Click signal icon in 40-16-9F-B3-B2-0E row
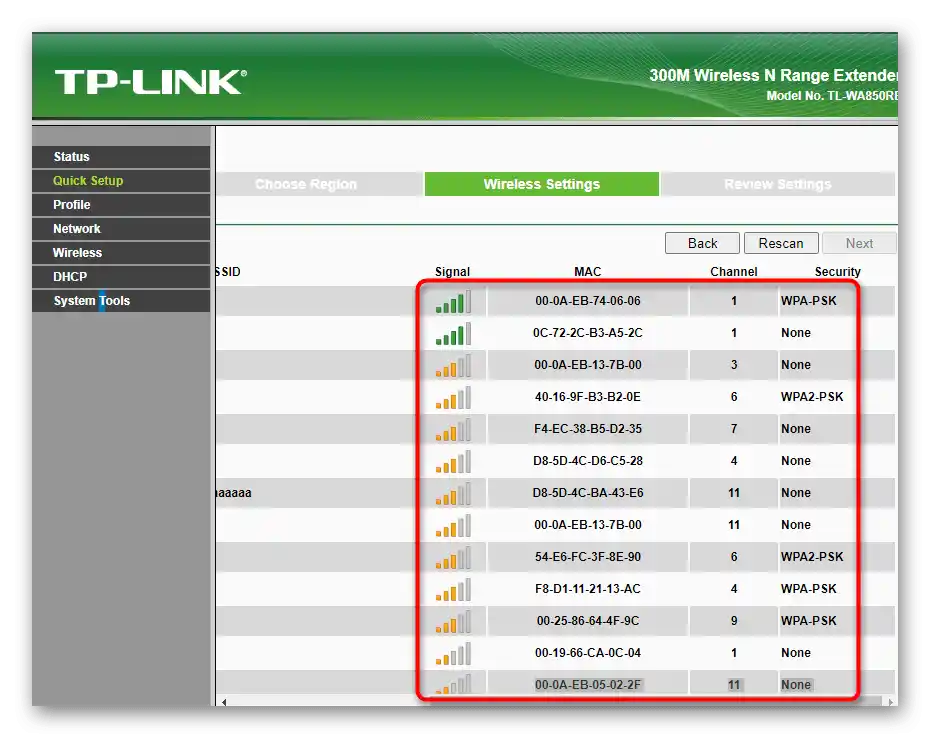930x738 pixels. tap(453, 397)
